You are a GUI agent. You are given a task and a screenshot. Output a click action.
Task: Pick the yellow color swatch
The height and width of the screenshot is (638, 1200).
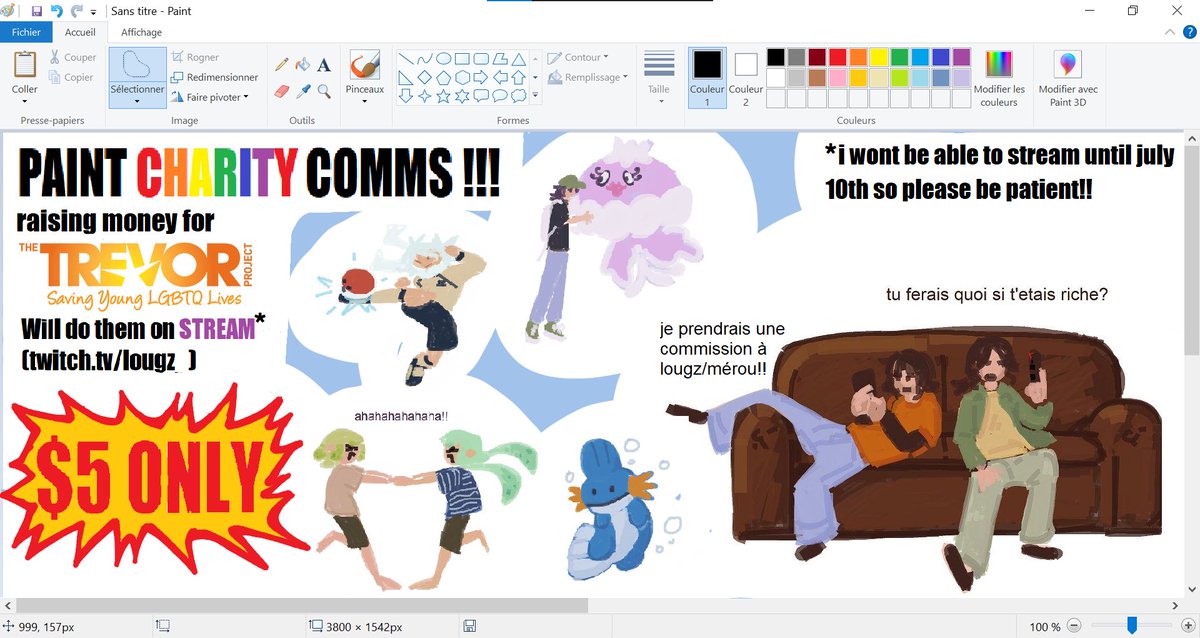(878, 57)
